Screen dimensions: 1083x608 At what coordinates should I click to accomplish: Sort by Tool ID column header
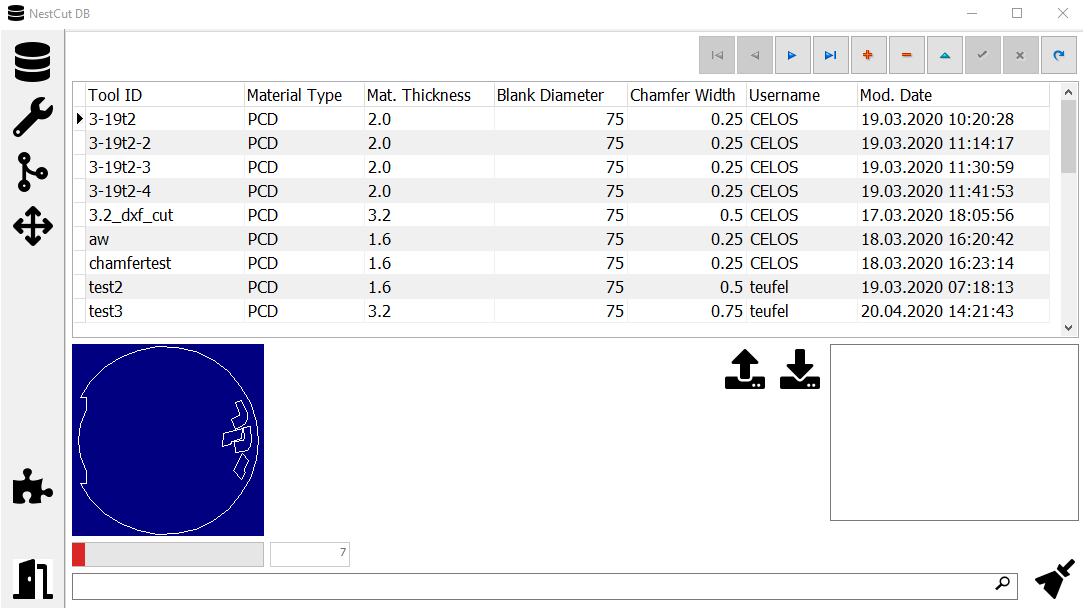point(166,95)
